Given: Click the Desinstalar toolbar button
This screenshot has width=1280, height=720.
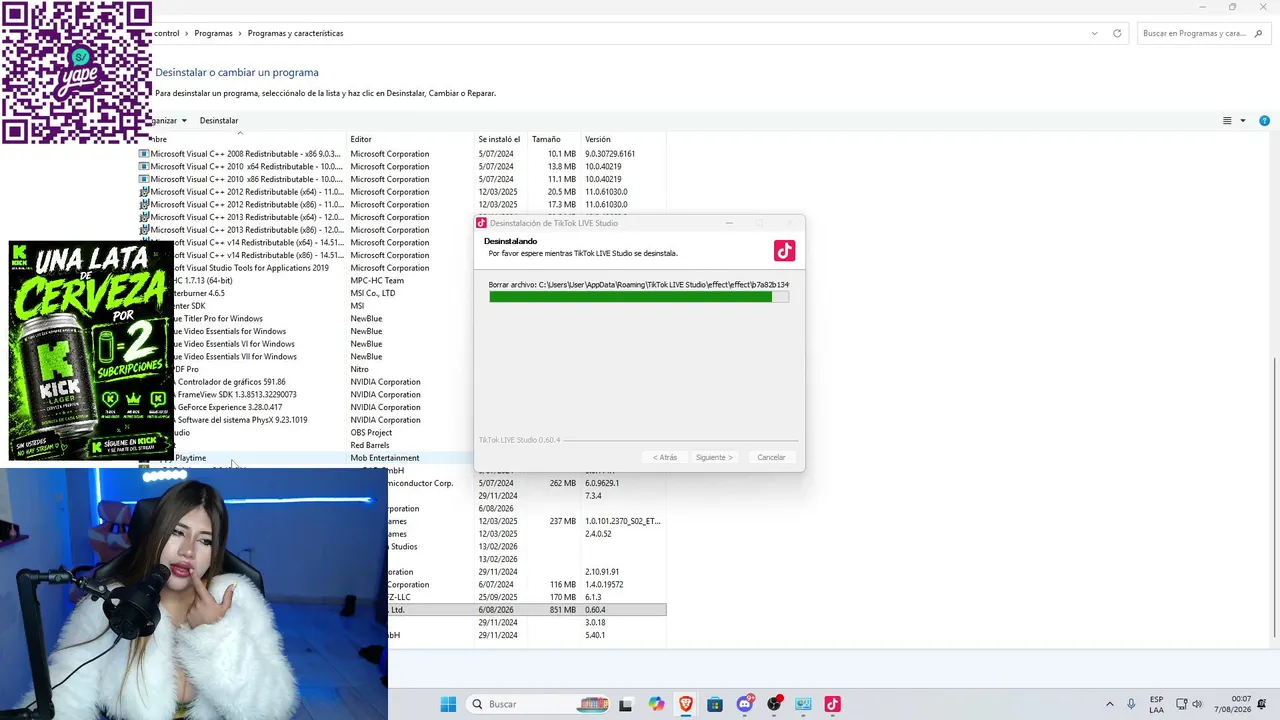Looking at the screenshot, I should tap(218, 120).
